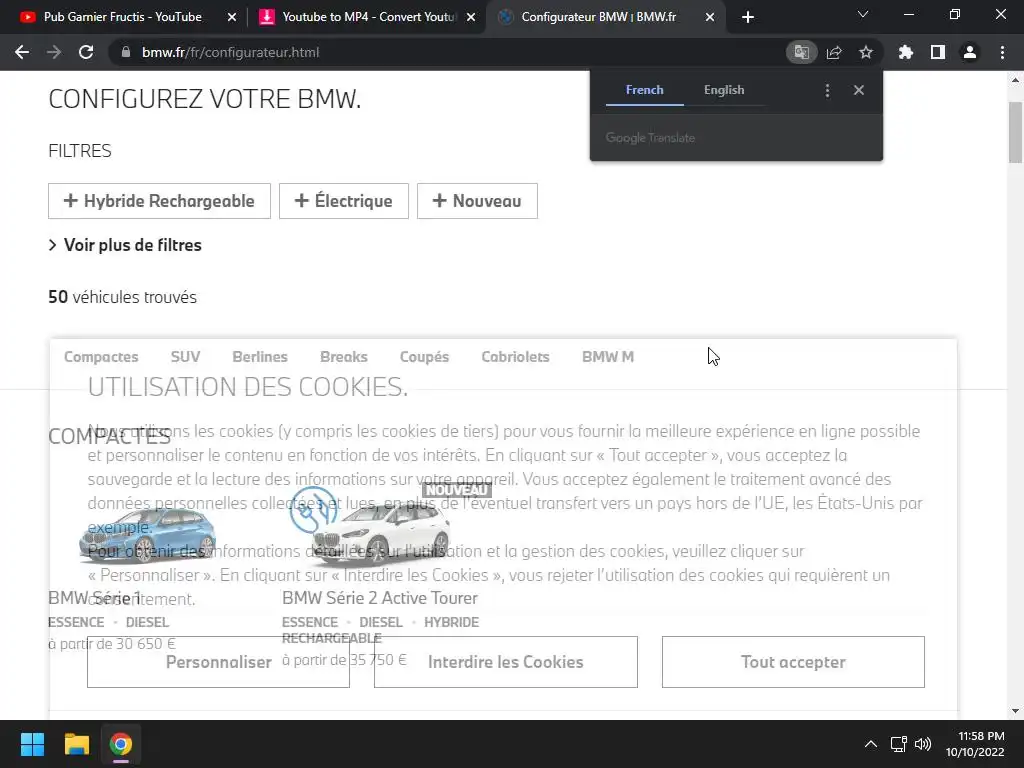Click the scrollbar up arrow

[1015, 80]
